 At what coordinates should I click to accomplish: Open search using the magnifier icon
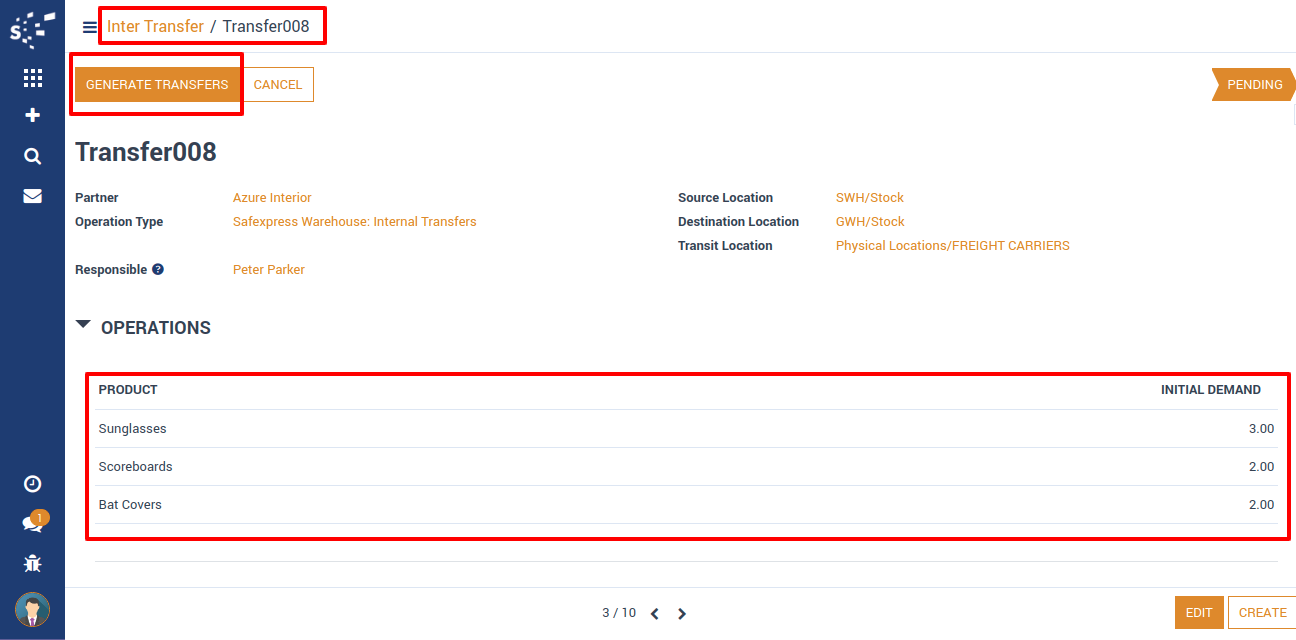point(32,156)
